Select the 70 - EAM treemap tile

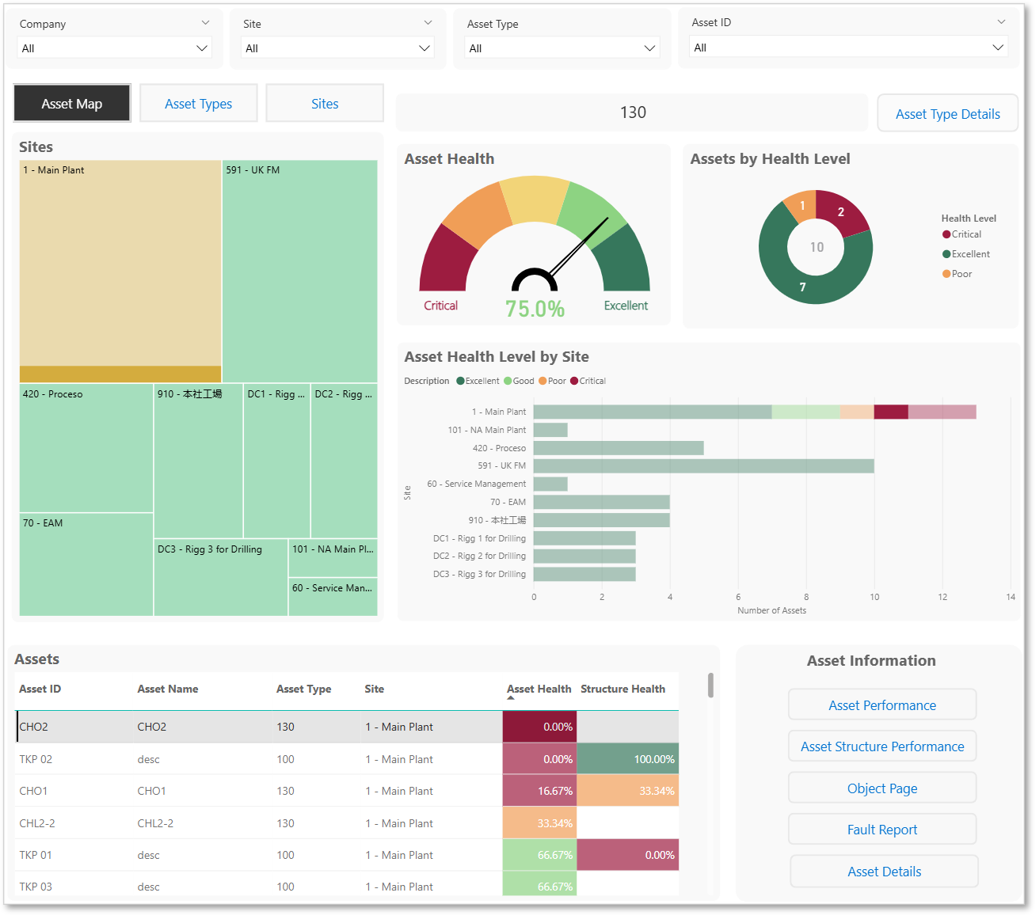(x=86, y=564)
